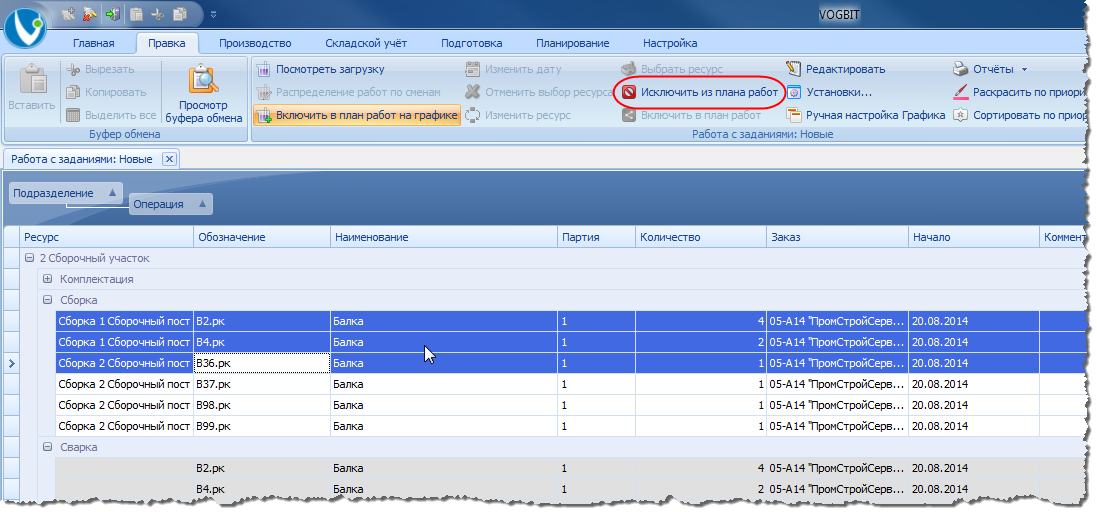
Task: Click the Редактировать button label
Action: pos(846,69)
